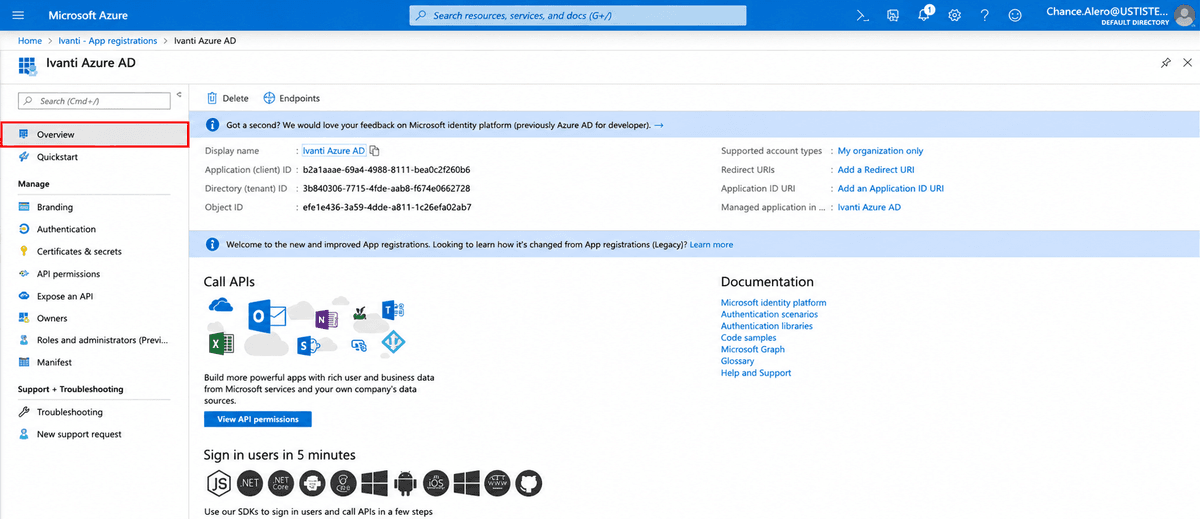This screenshot has height=519, width=1200.
Task: Launch Cloud Shell from the top bar
Action: coord(862,15)
